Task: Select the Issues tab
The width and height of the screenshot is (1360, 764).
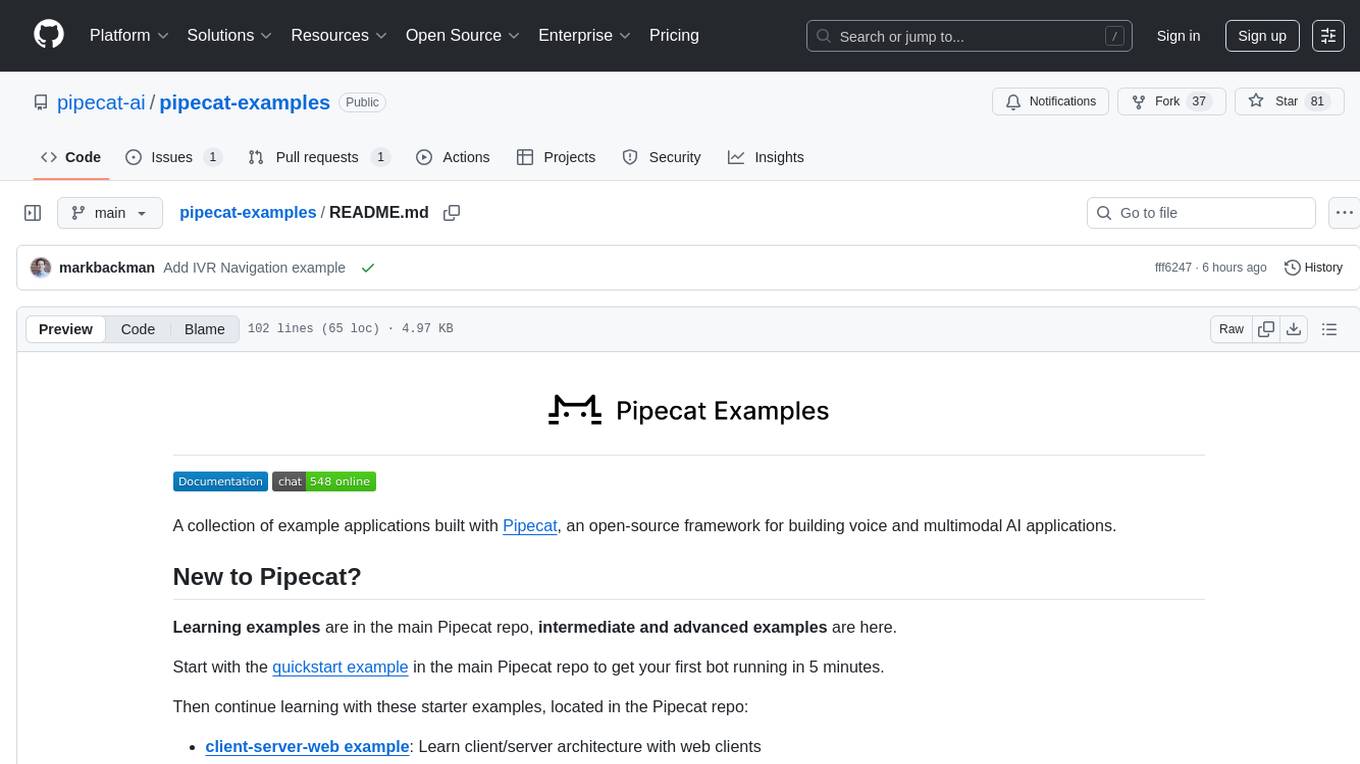Action: click(x=173, y=157)
